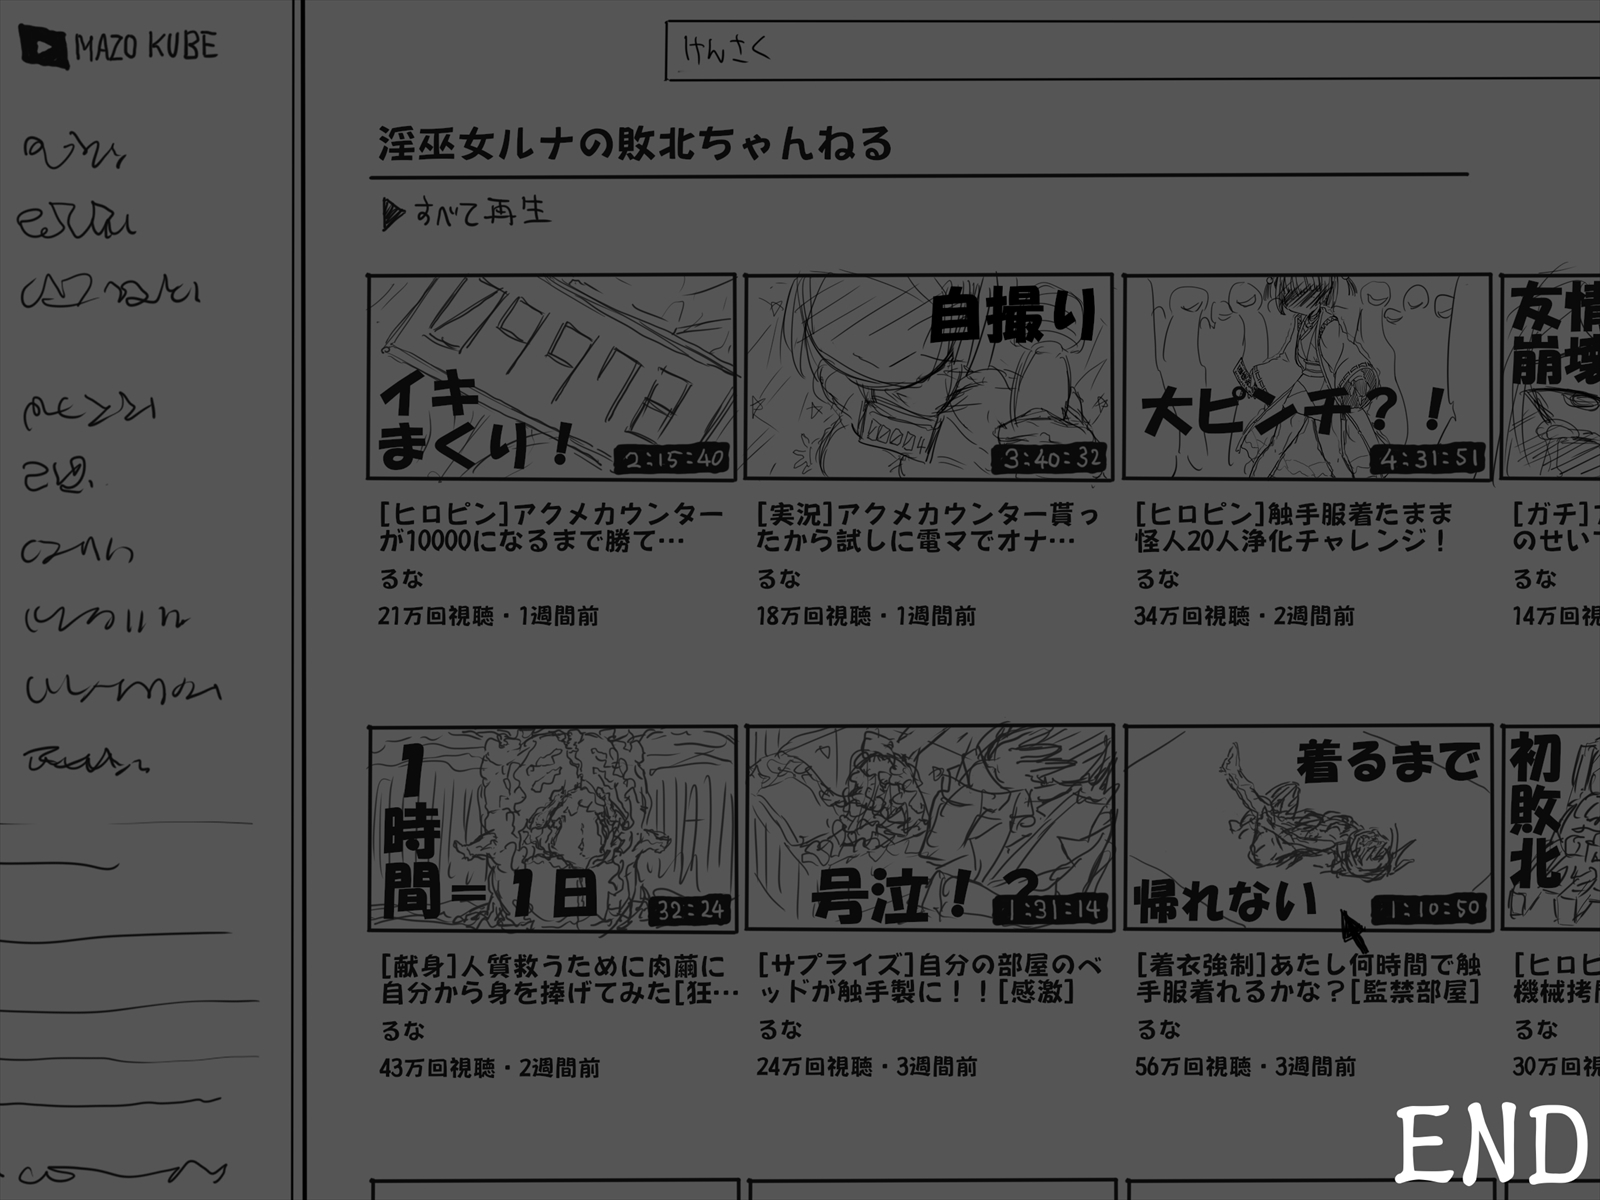Click the title of the 34万回視聴 video
The height and width of the screenshot is (1200, 1600).
[x=1294, y=528]
